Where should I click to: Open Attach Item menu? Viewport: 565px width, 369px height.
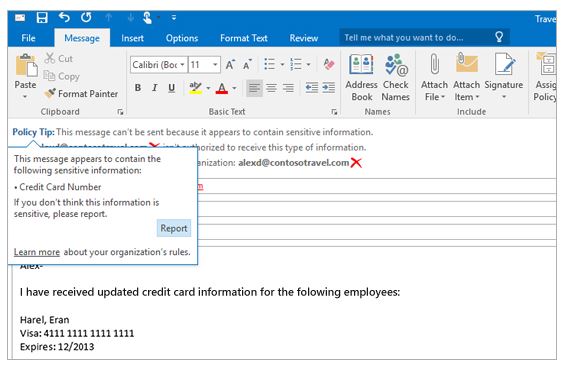(467, 77)
